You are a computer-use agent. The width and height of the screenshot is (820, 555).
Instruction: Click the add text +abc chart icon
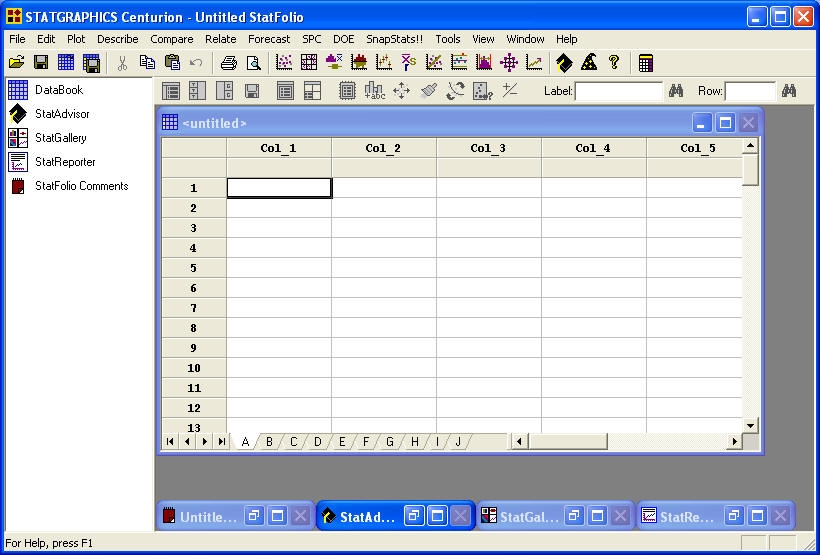click(374, 90)
